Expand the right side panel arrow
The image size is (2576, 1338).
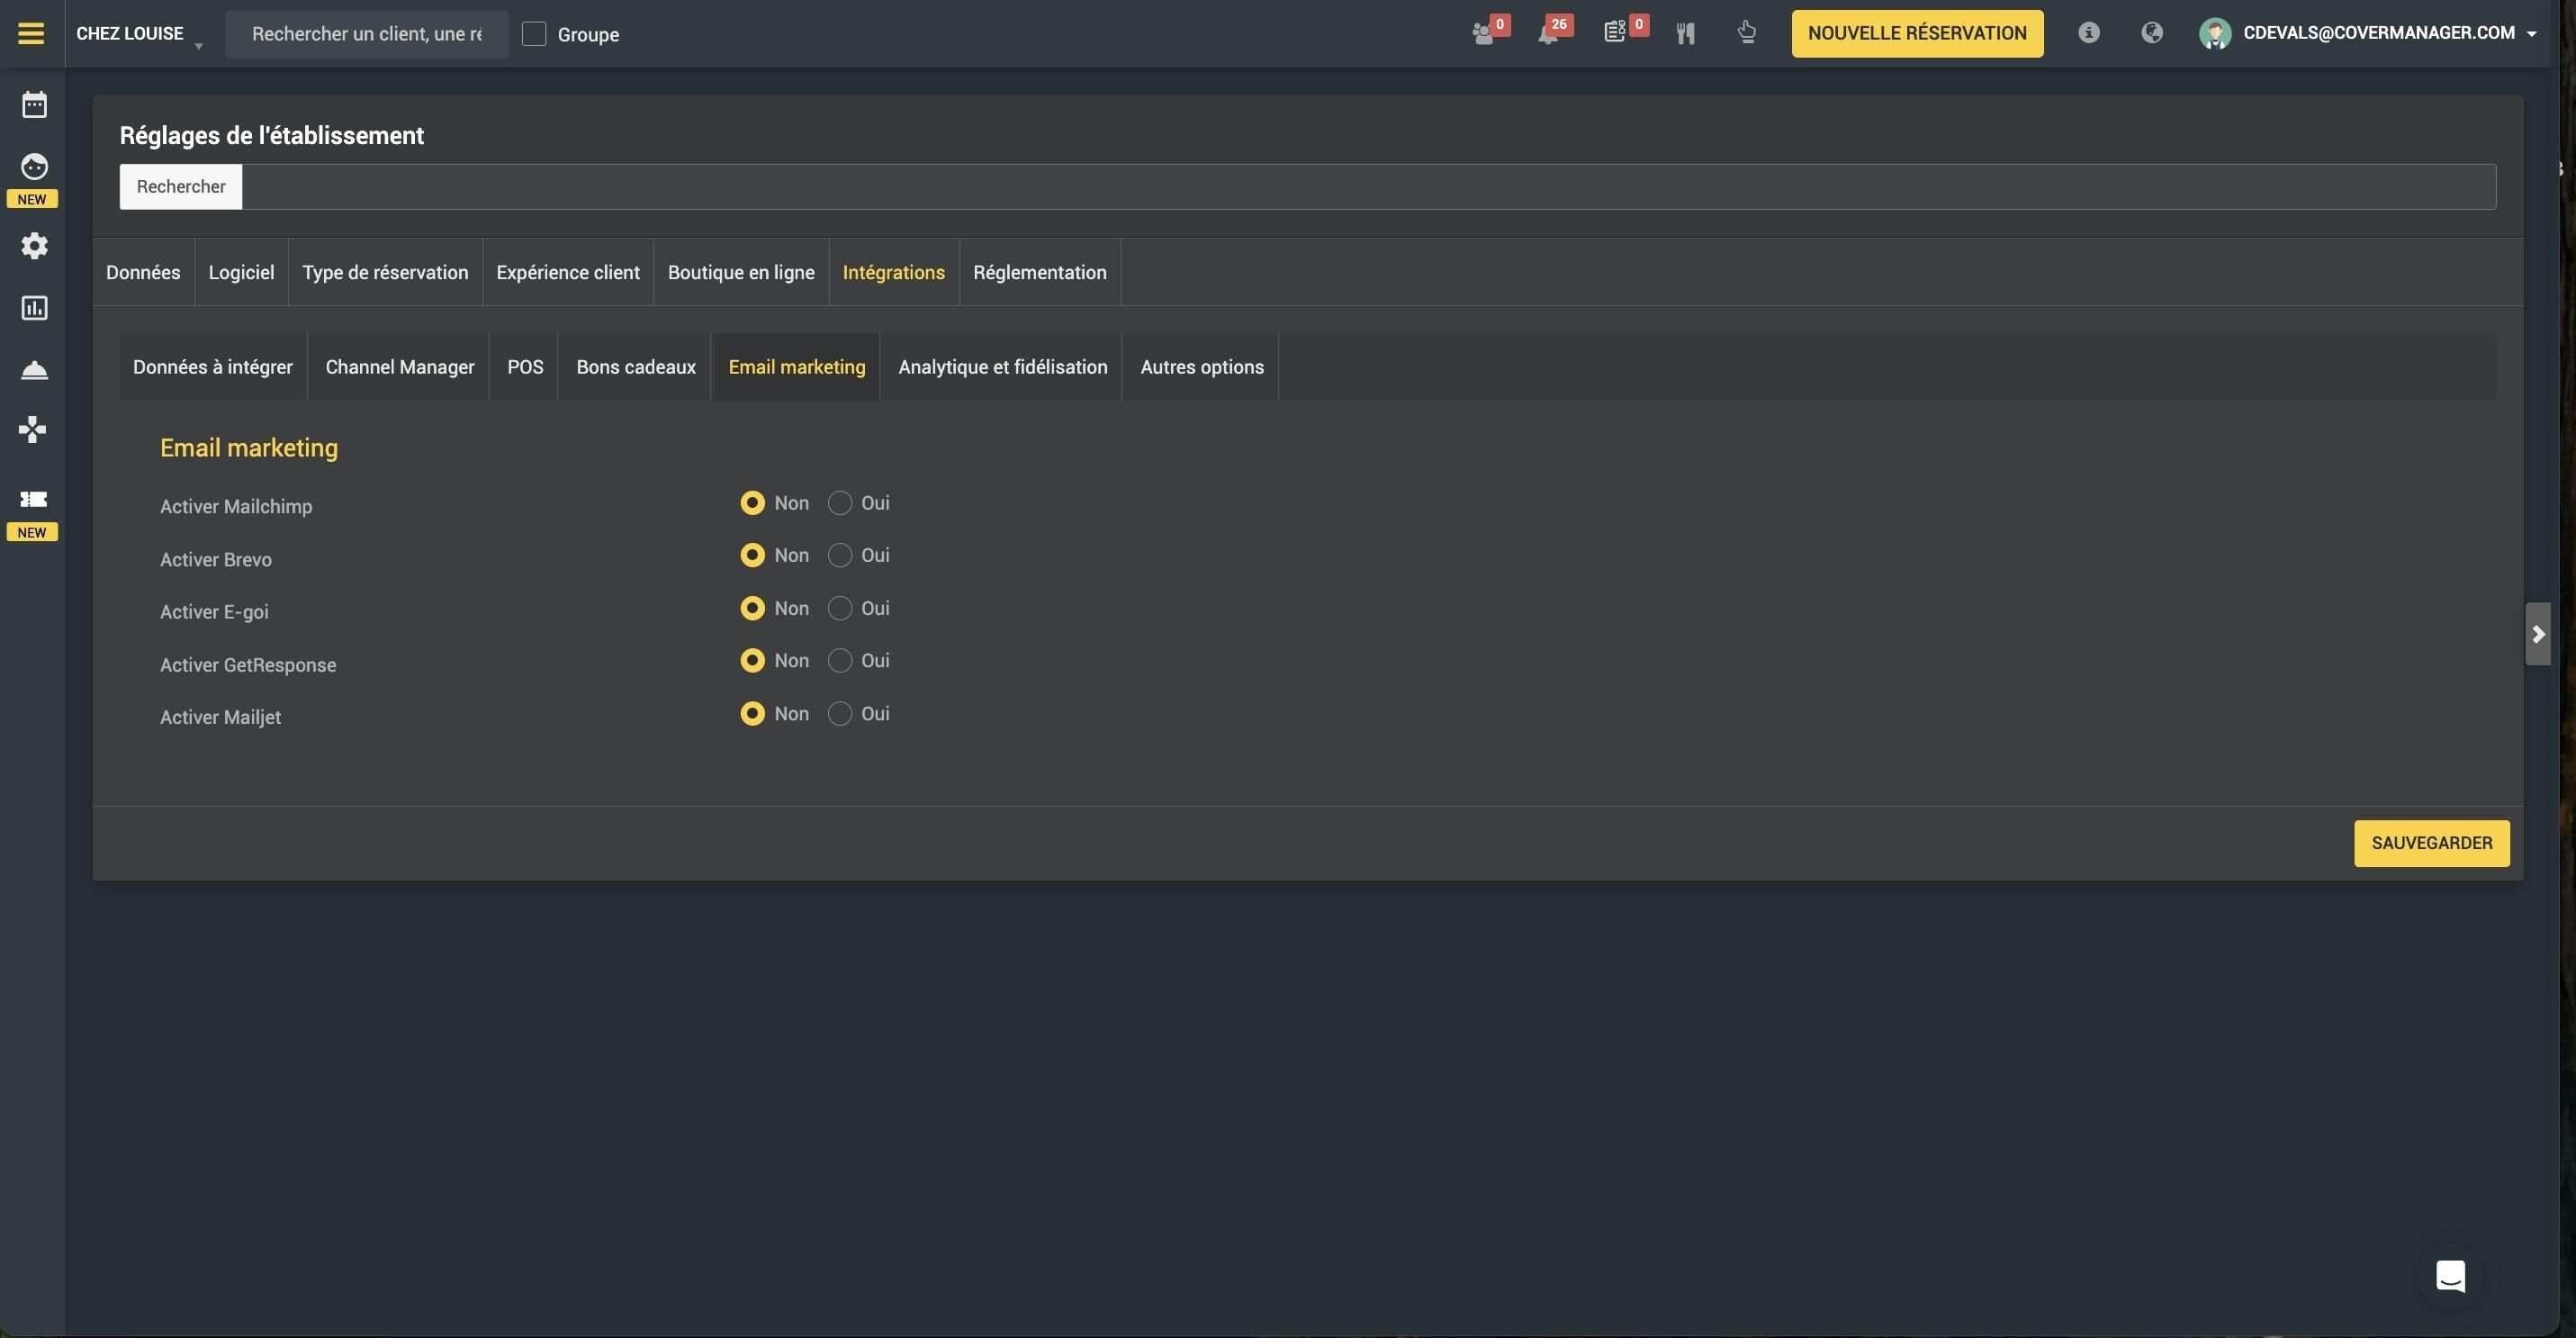click(2537, 634)
